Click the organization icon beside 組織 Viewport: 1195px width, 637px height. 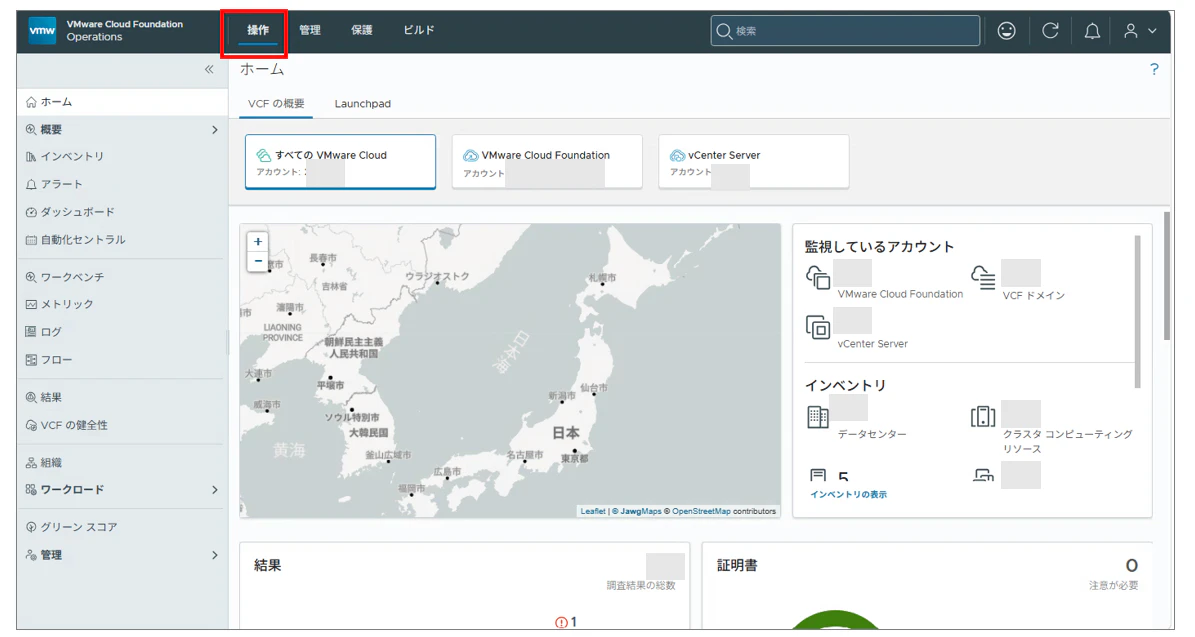pyautogui.click(x=31, y=463)
